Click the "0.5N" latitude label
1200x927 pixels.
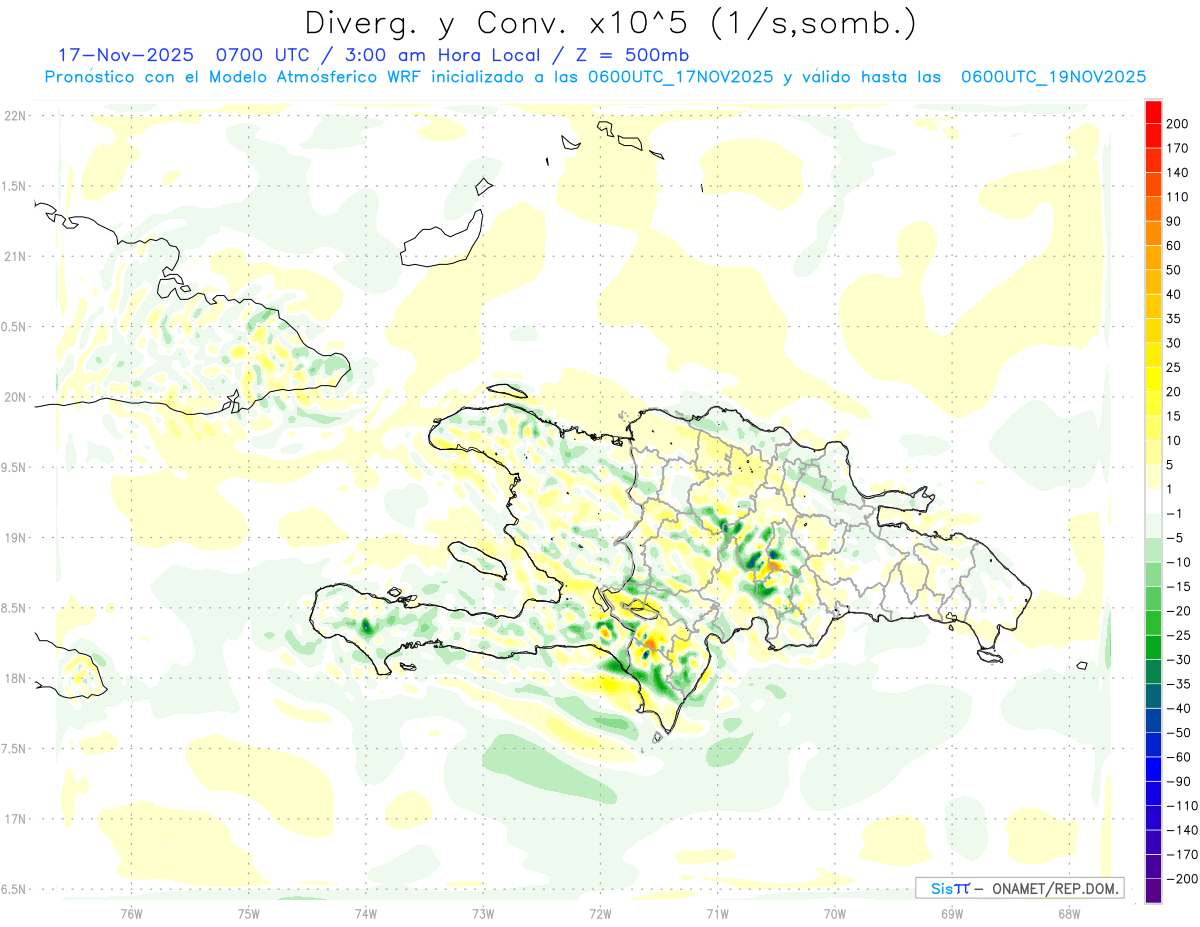click(x=14, y=327)
